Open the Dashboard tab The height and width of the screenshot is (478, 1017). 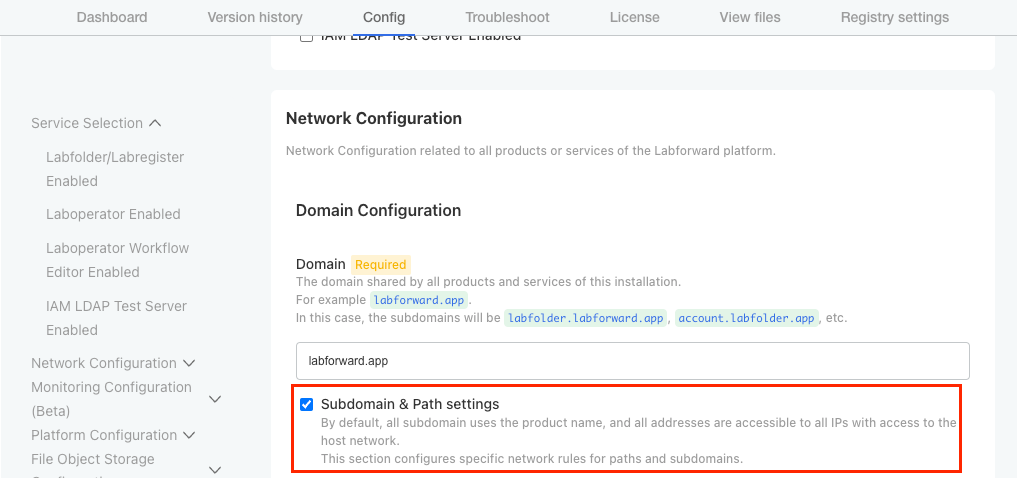click(x=112, y=18)
